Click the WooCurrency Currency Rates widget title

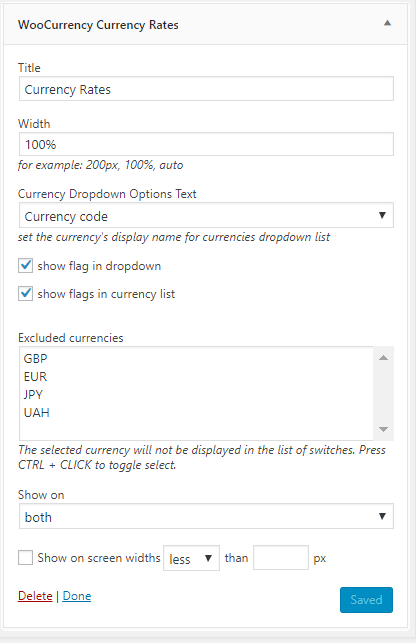tap(98, 25)
